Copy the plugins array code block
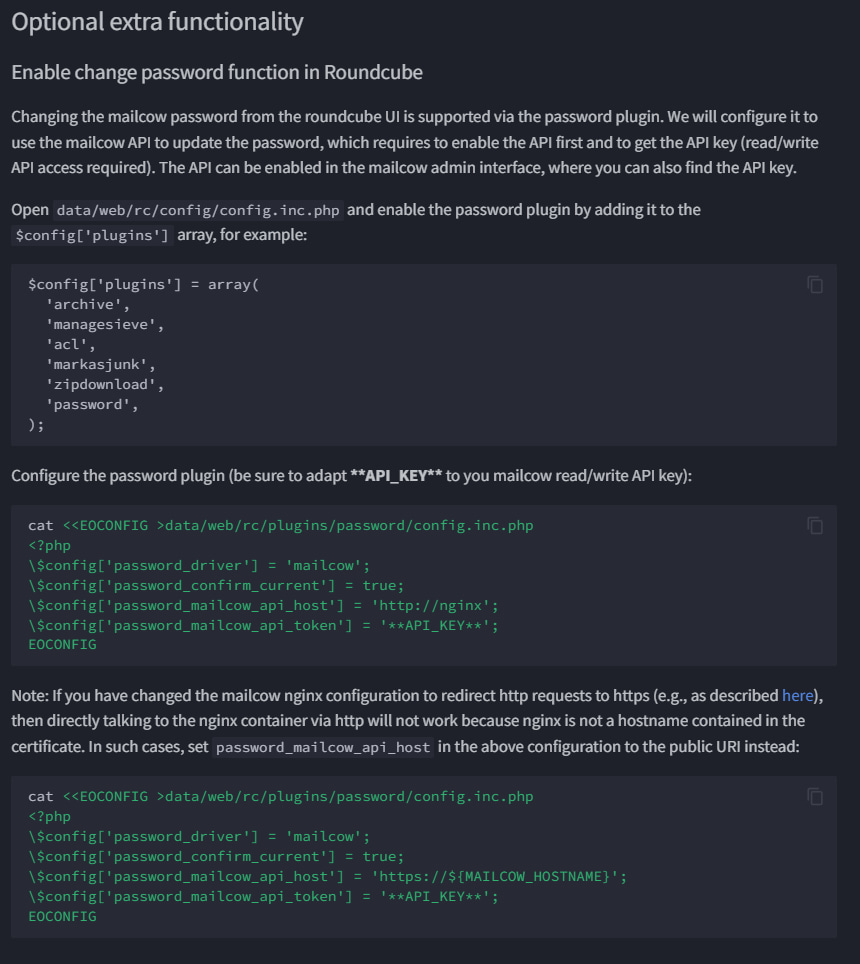The image size is (860, 964). pyautogui.click(x=815, y=284)
